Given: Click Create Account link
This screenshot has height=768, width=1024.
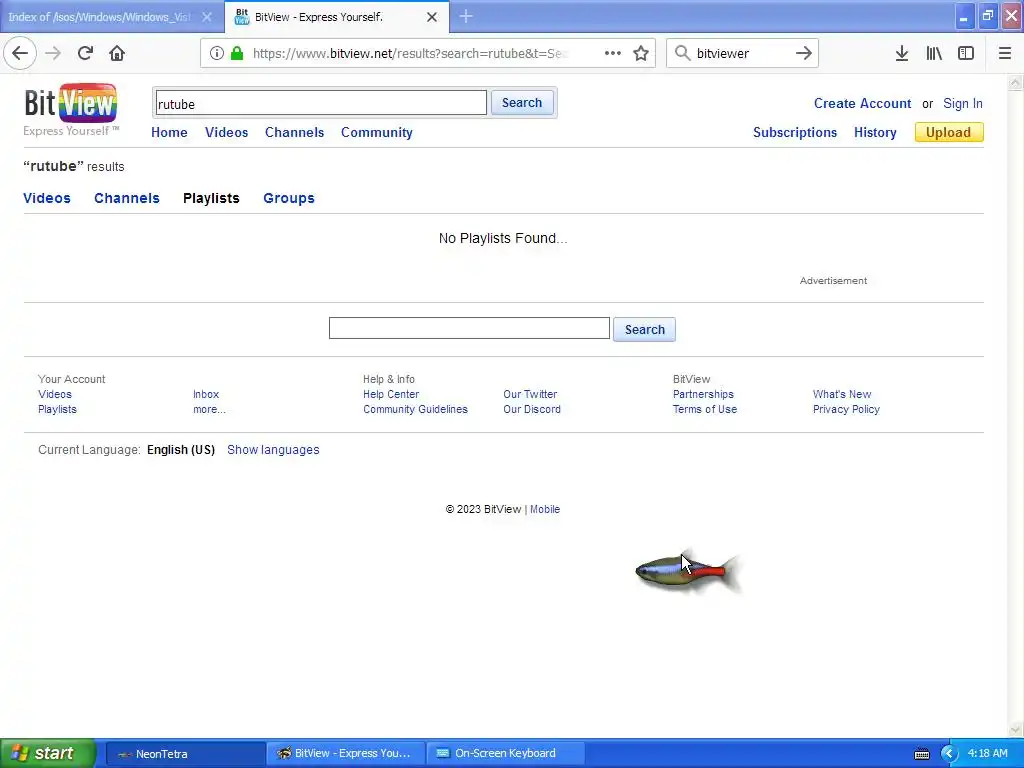Looking at the screenshot, I should 862,103.
